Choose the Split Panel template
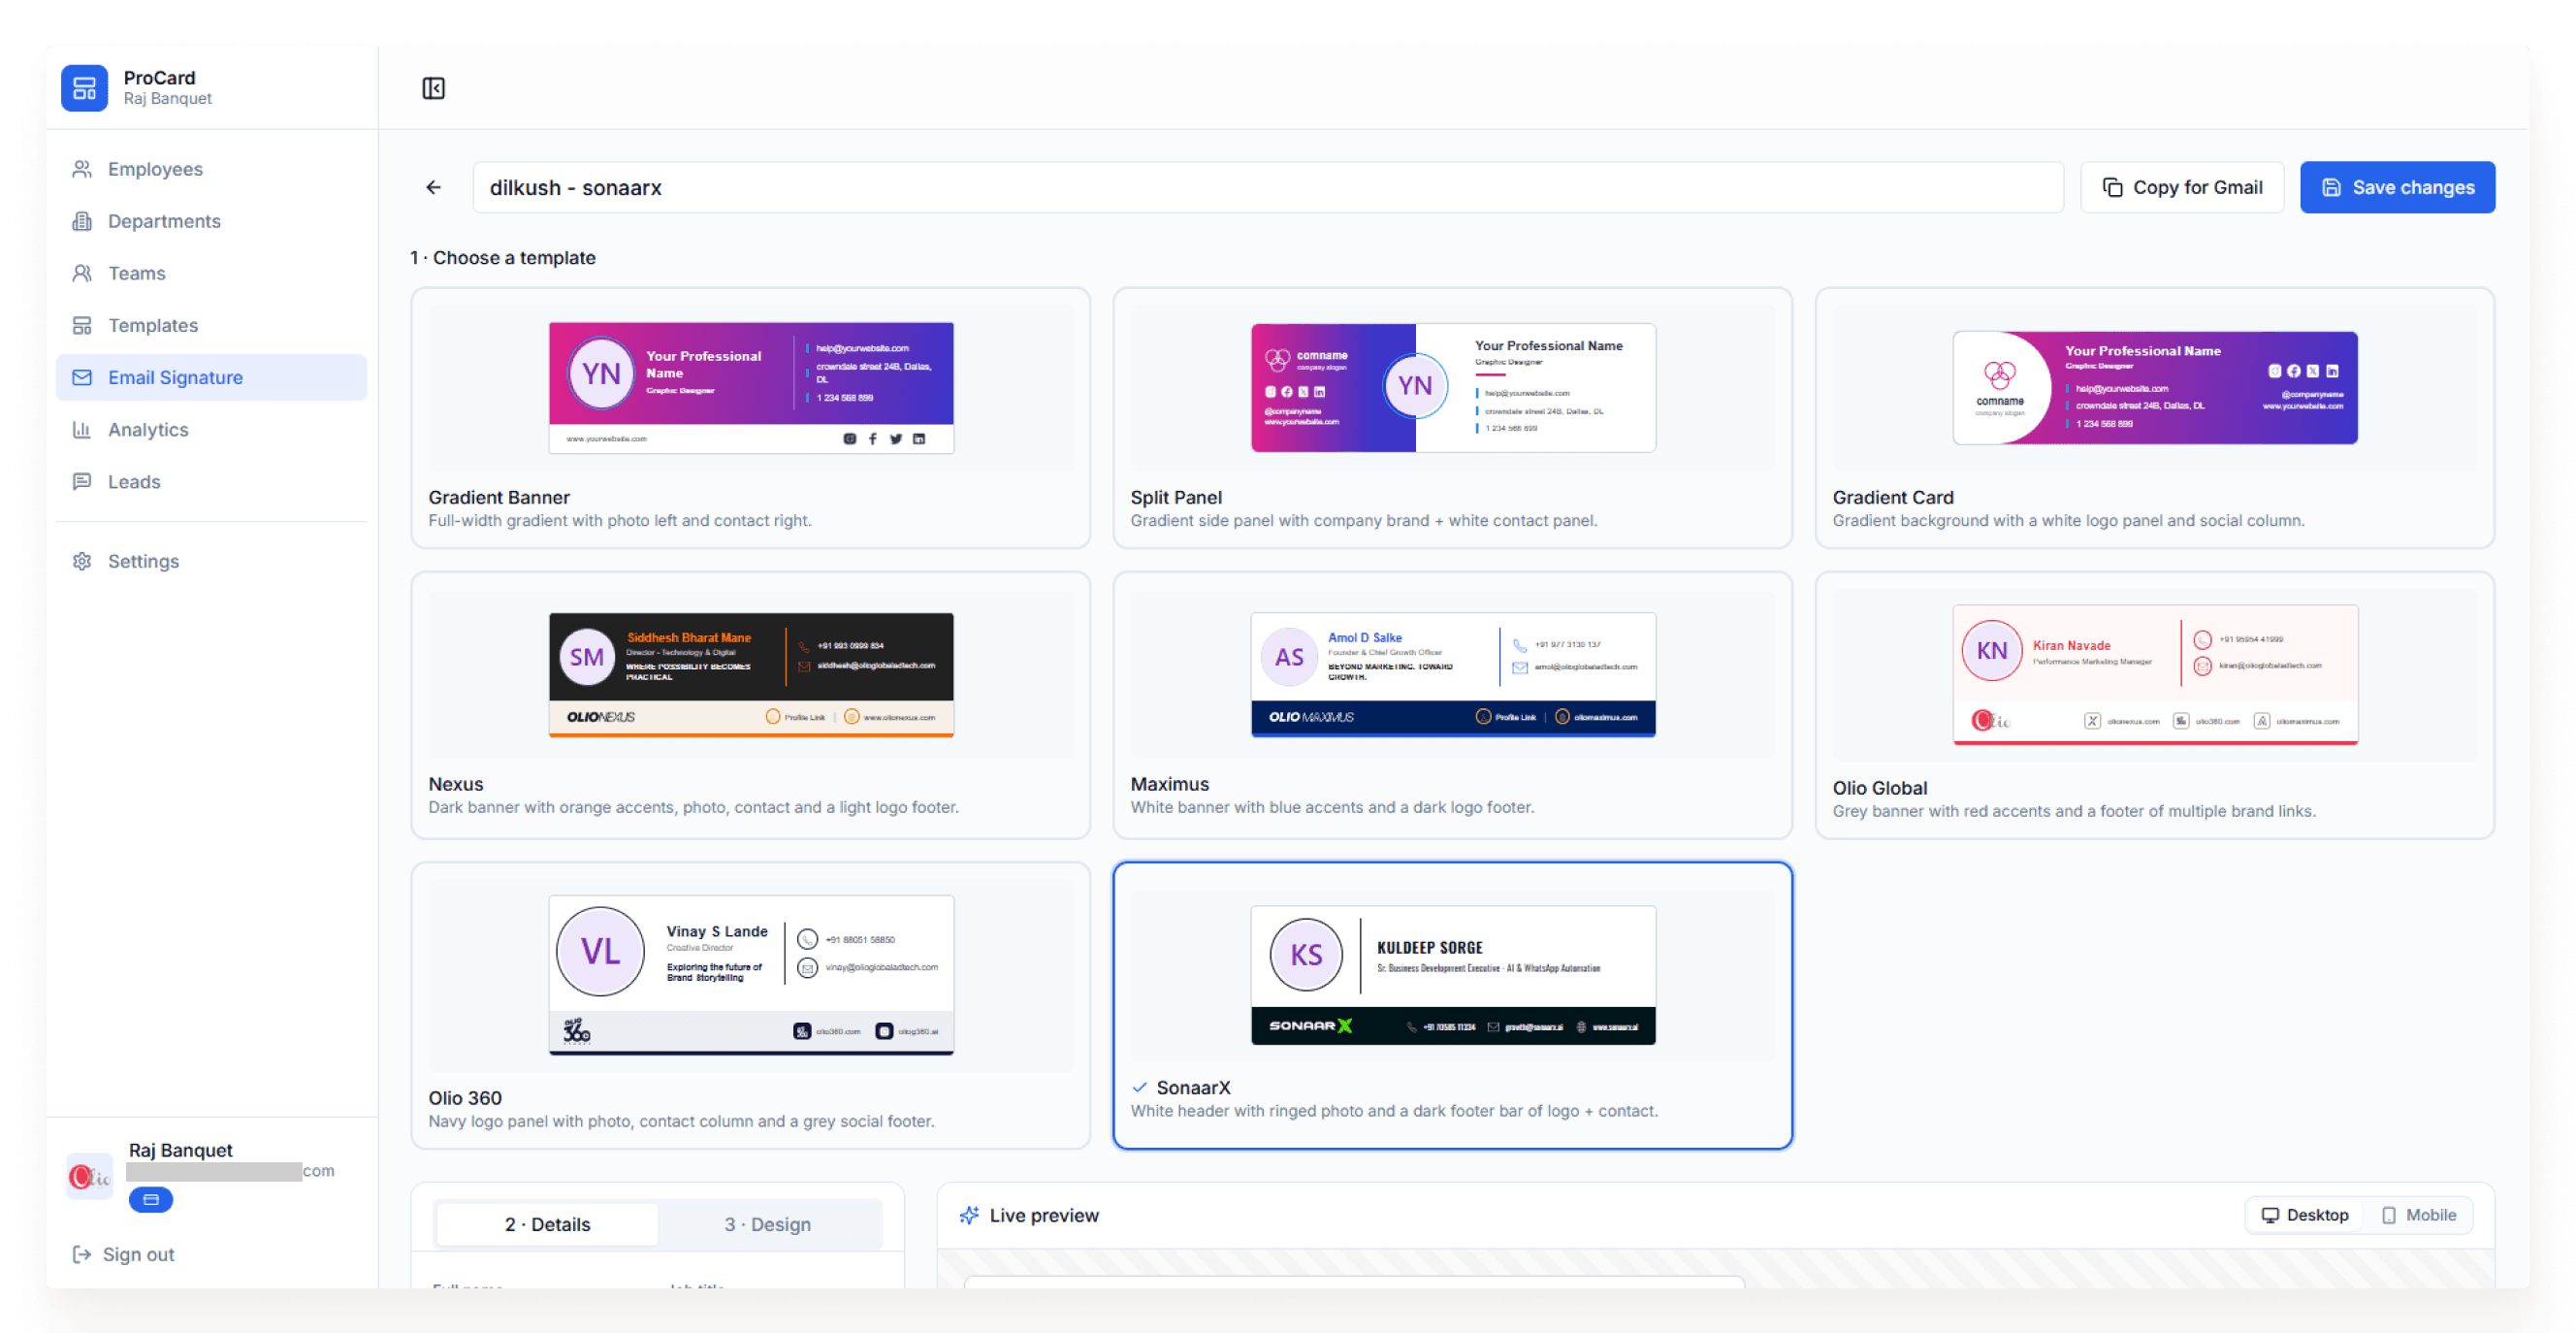The image size is (2576, 1333). click(1452, 418)
